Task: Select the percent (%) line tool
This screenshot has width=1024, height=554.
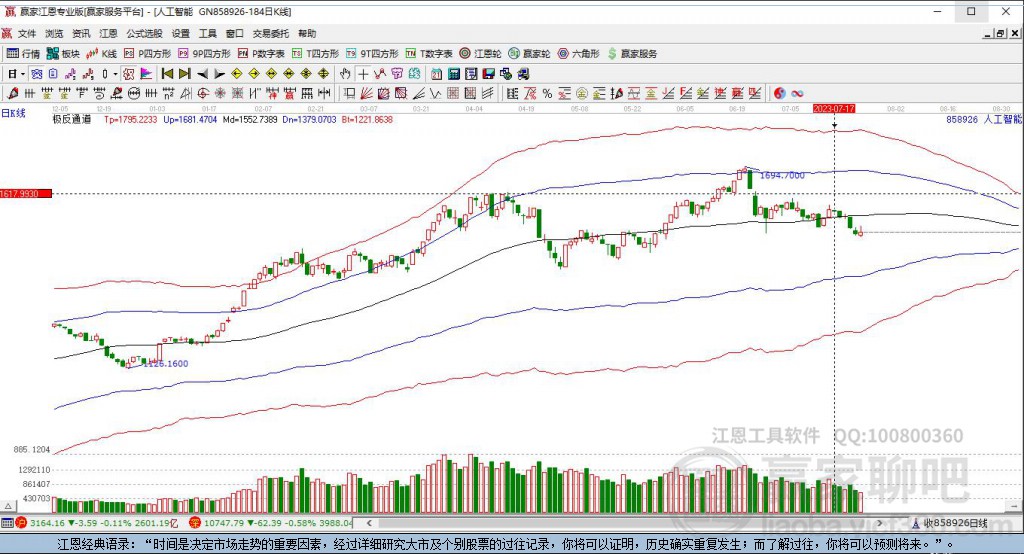Action: click(x=547, y=93)
